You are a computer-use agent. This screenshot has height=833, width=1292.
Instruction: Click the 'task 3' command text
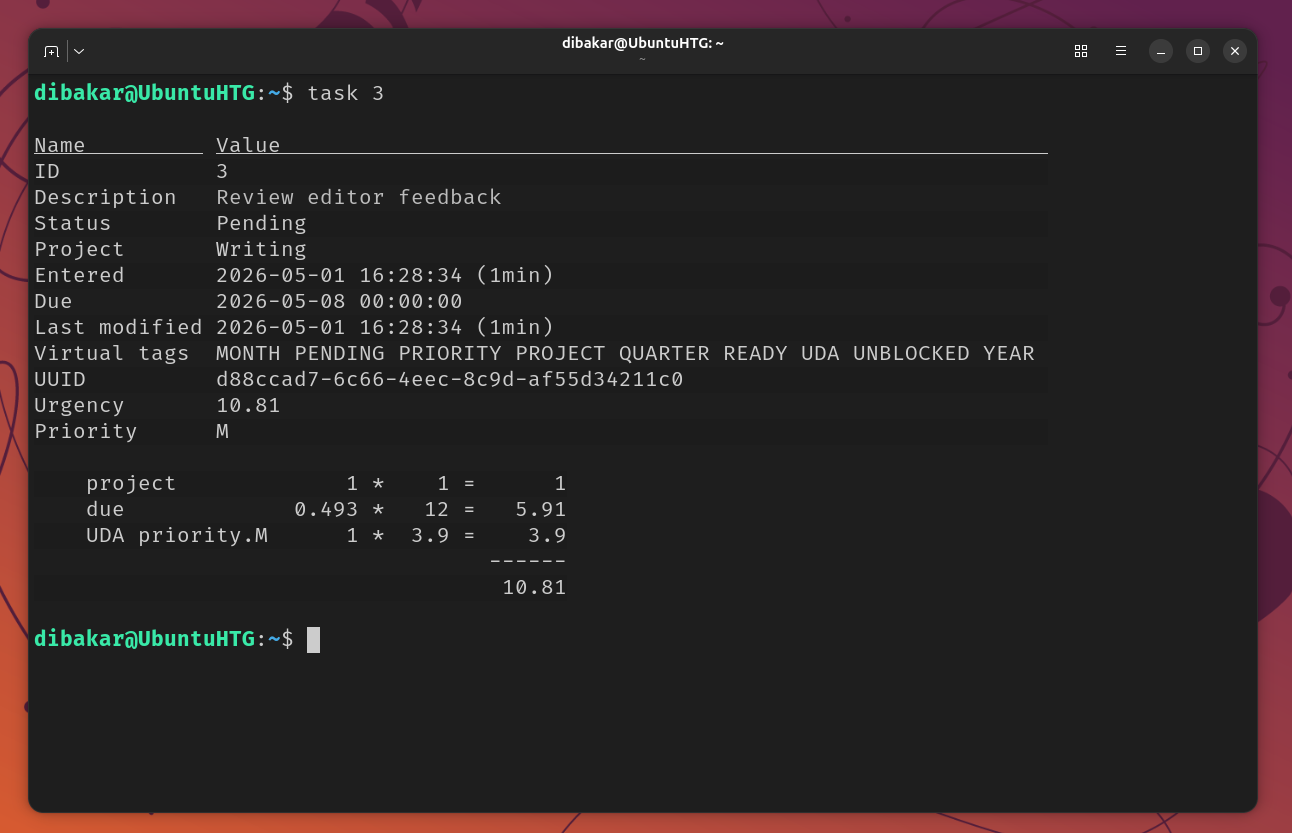tap(346, 93)
